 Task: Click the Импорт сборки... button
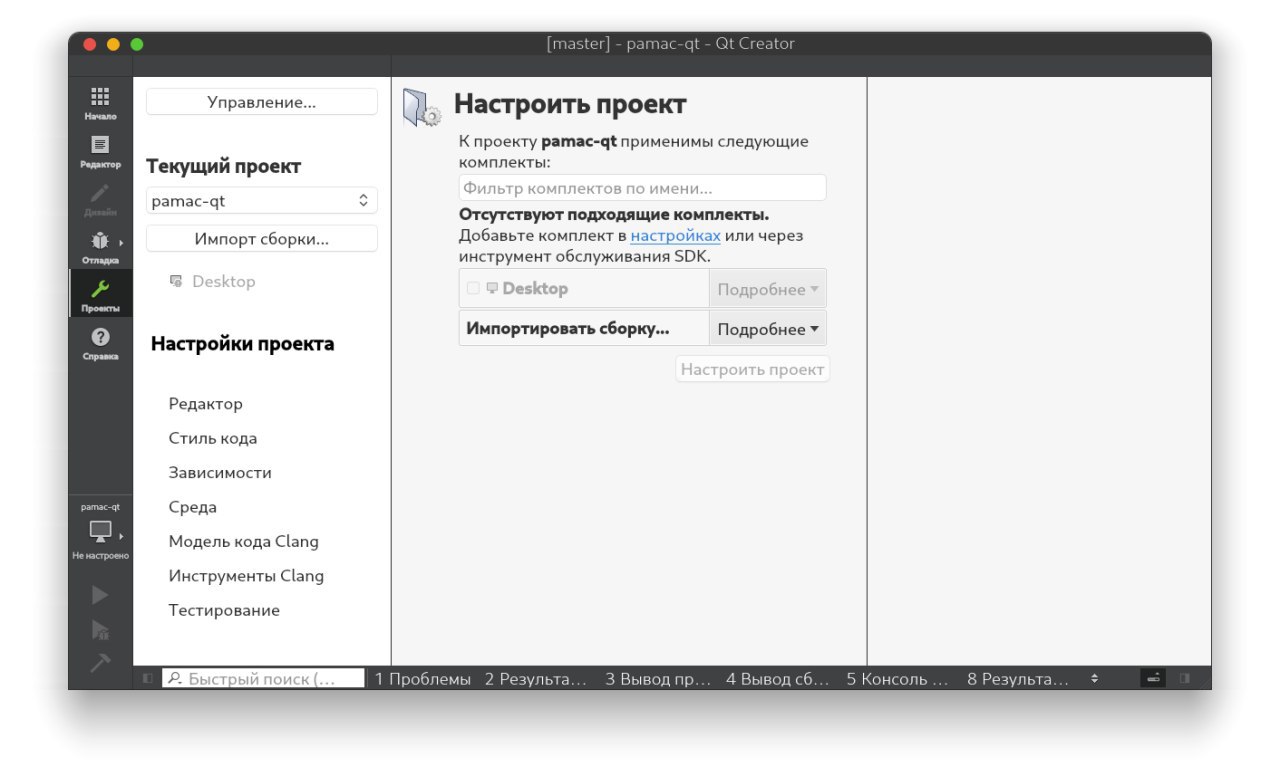point(262,239)
